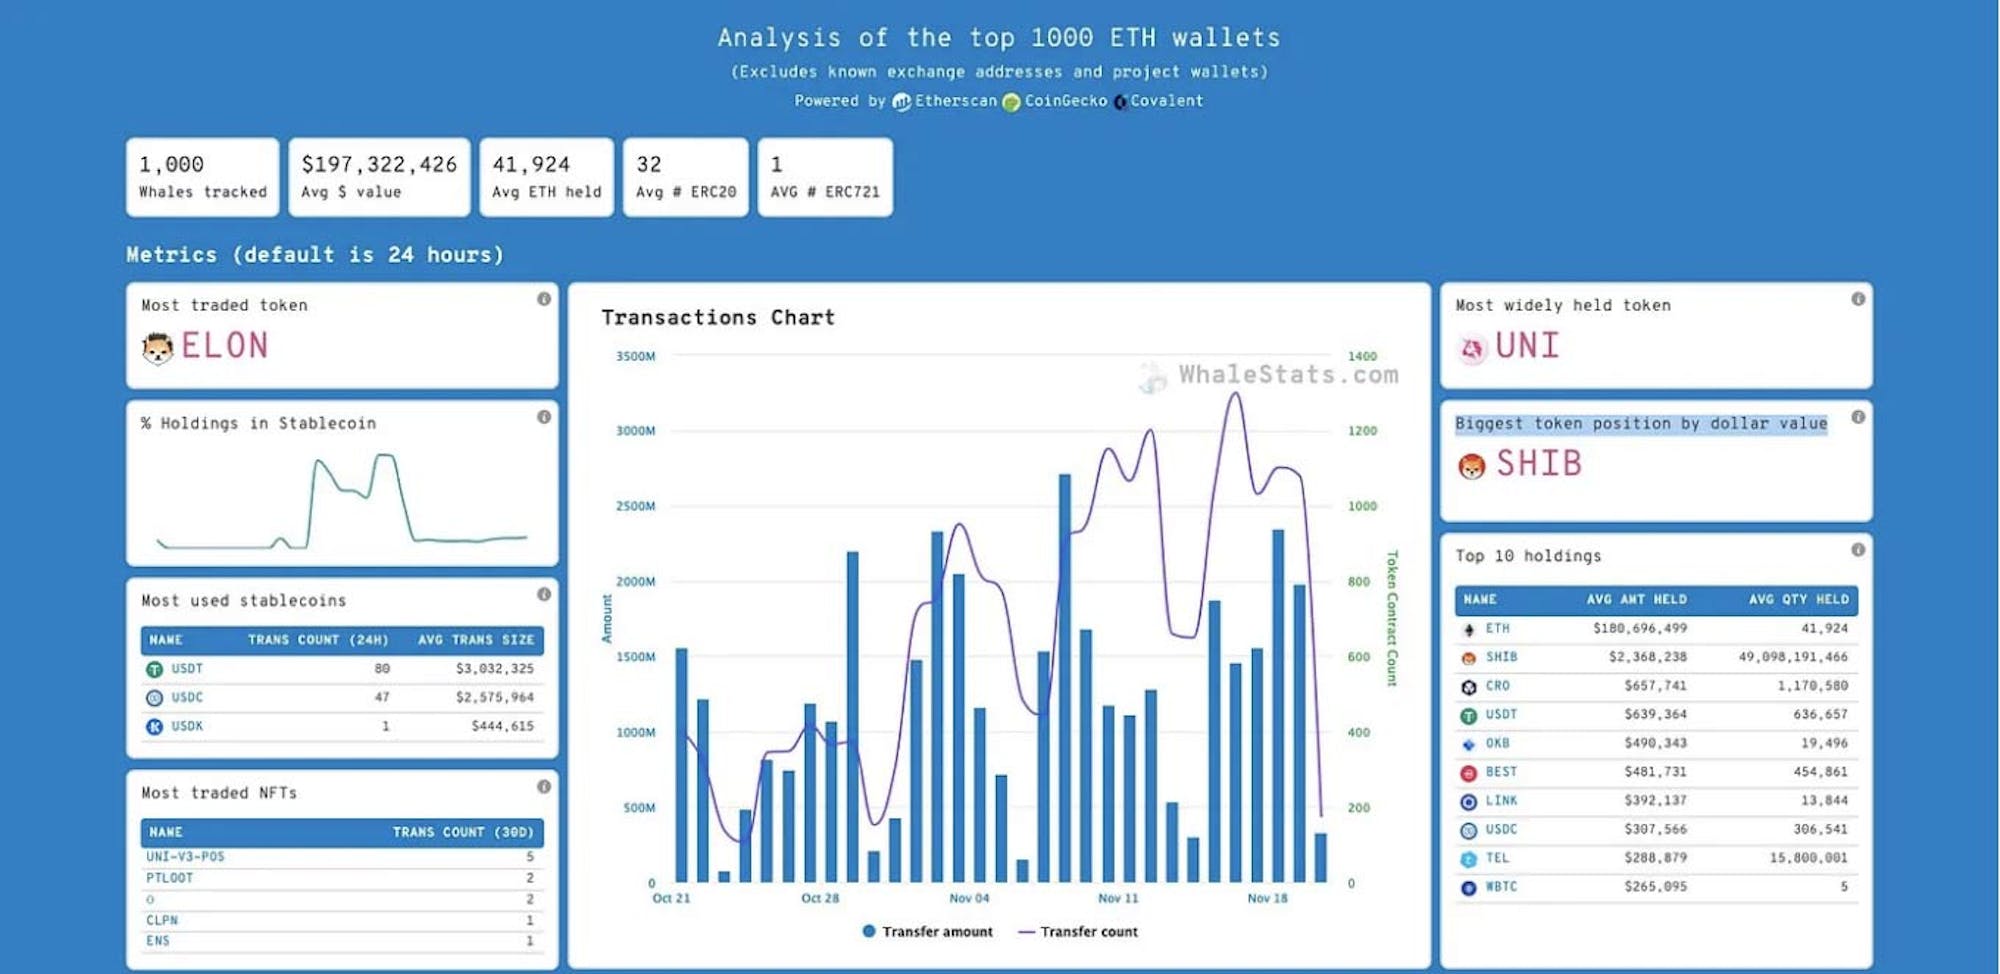This screenshot has width=2000, height=974.
Task: Click the ELON token name
Action: point(225,347)
